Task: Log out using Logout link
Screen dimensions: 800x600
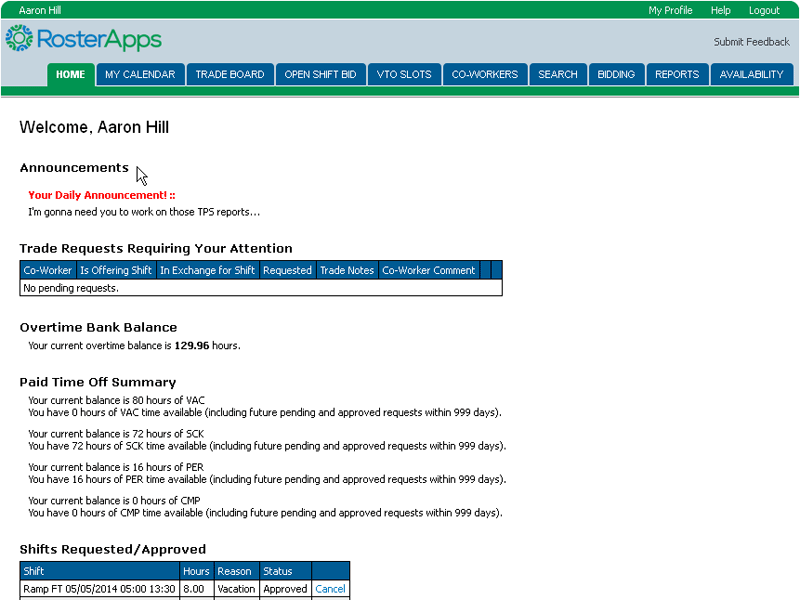Action: 764,10
